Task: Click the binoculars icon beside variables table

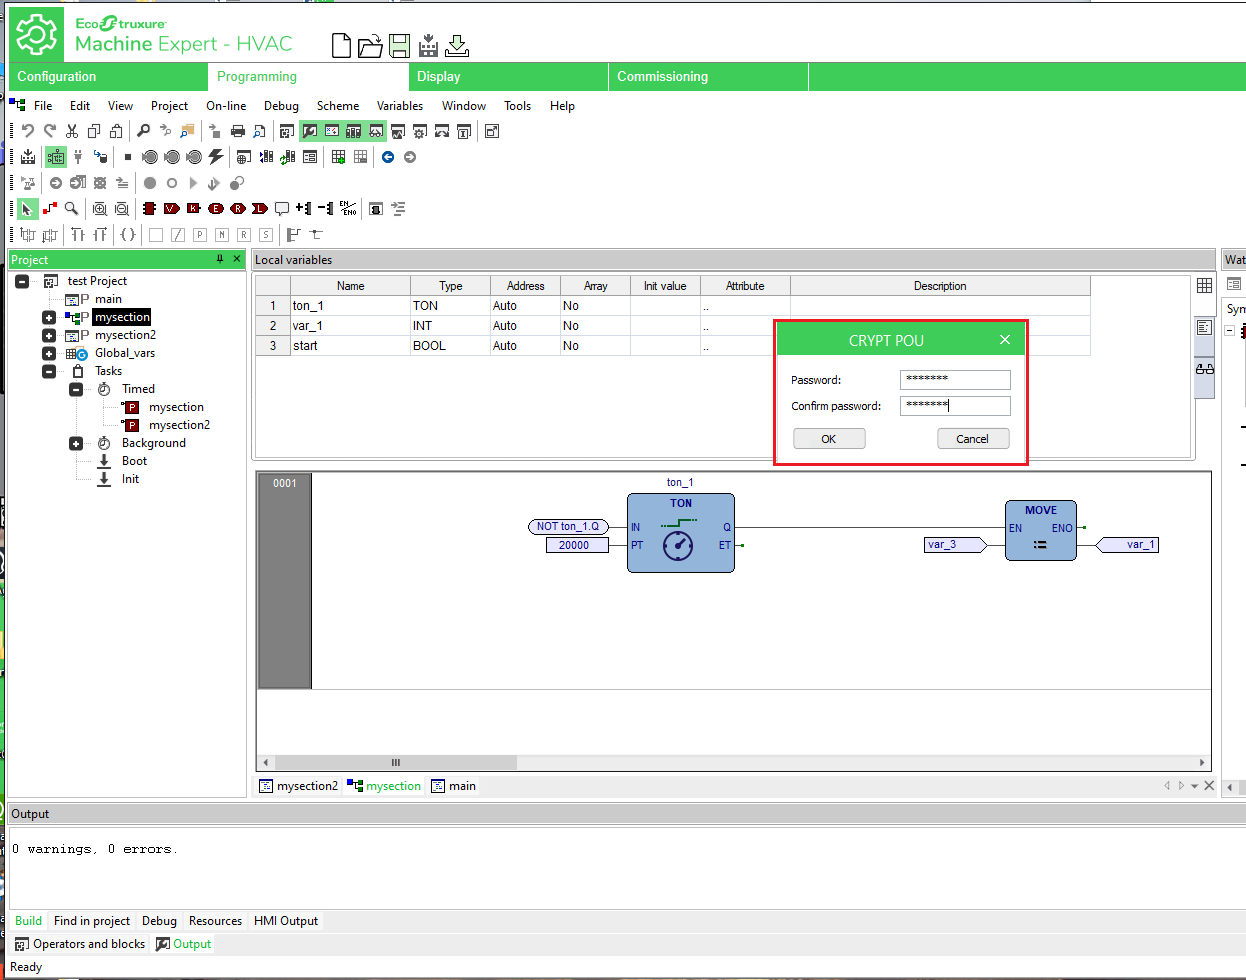Action: pyautogui.click(x=1205, y=369)
